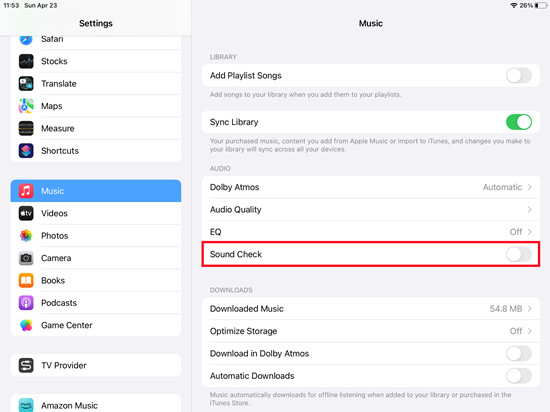Tap the Automatic value for Dolby Atmos
The width and height of the screenshot is (550, 412).
point(502,187)
